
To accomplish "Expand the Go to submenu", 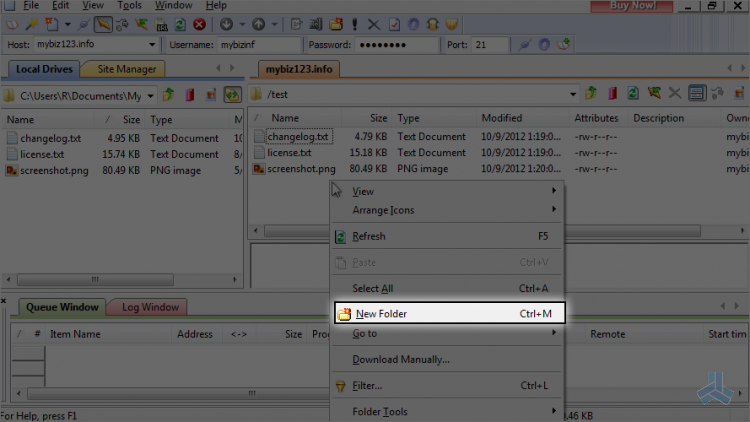I will click(447, 333).
